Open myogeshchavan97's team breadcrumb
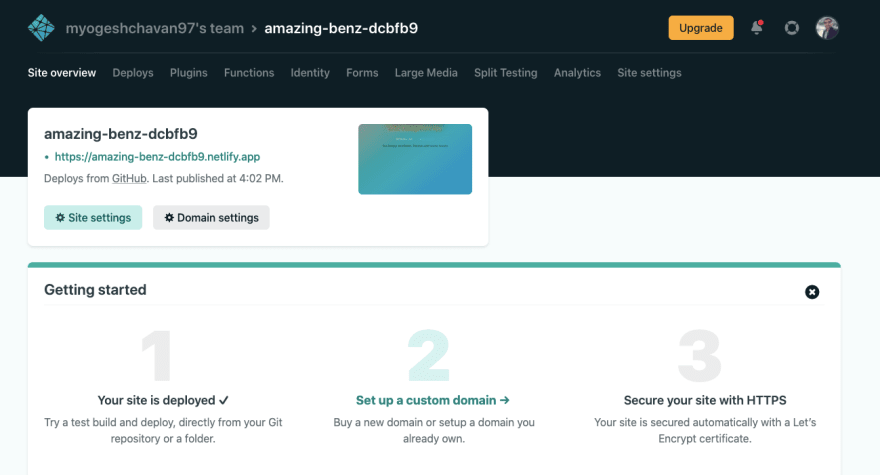 coord(155,28)
